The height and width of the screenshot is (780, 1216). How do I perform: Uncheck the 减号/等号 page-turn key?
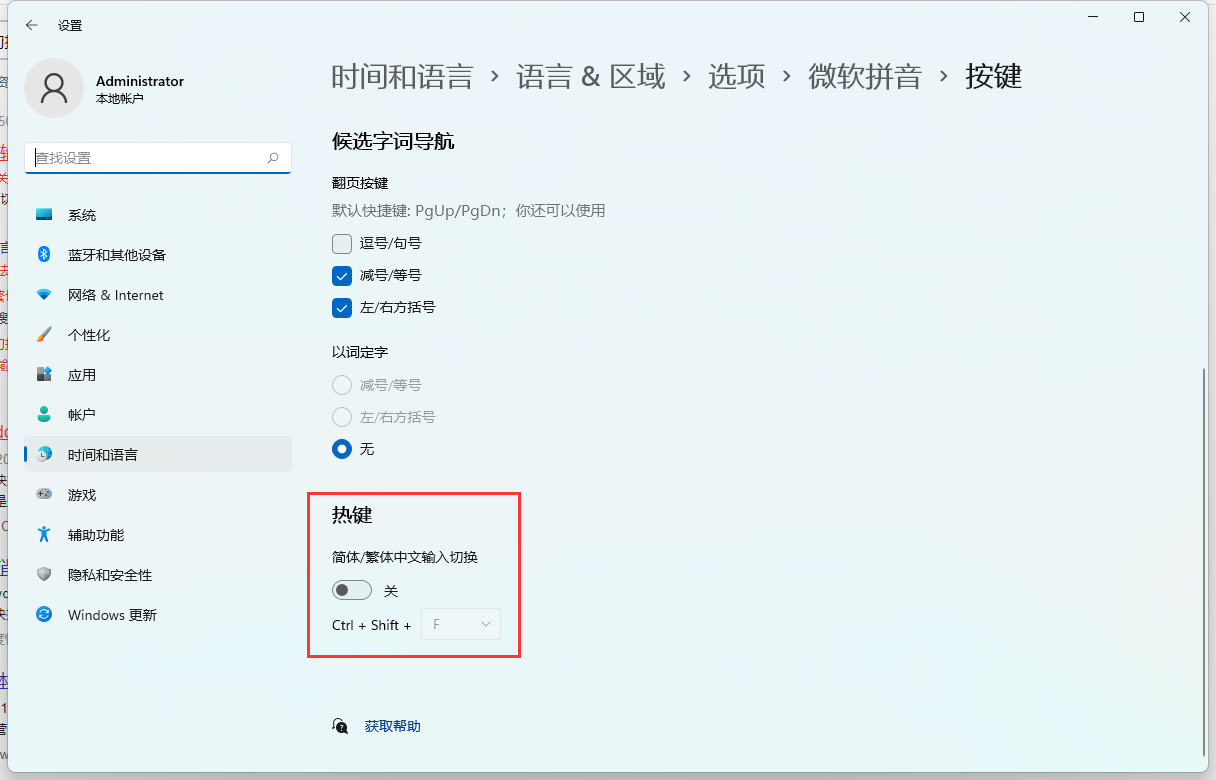(x=342, y=275)
